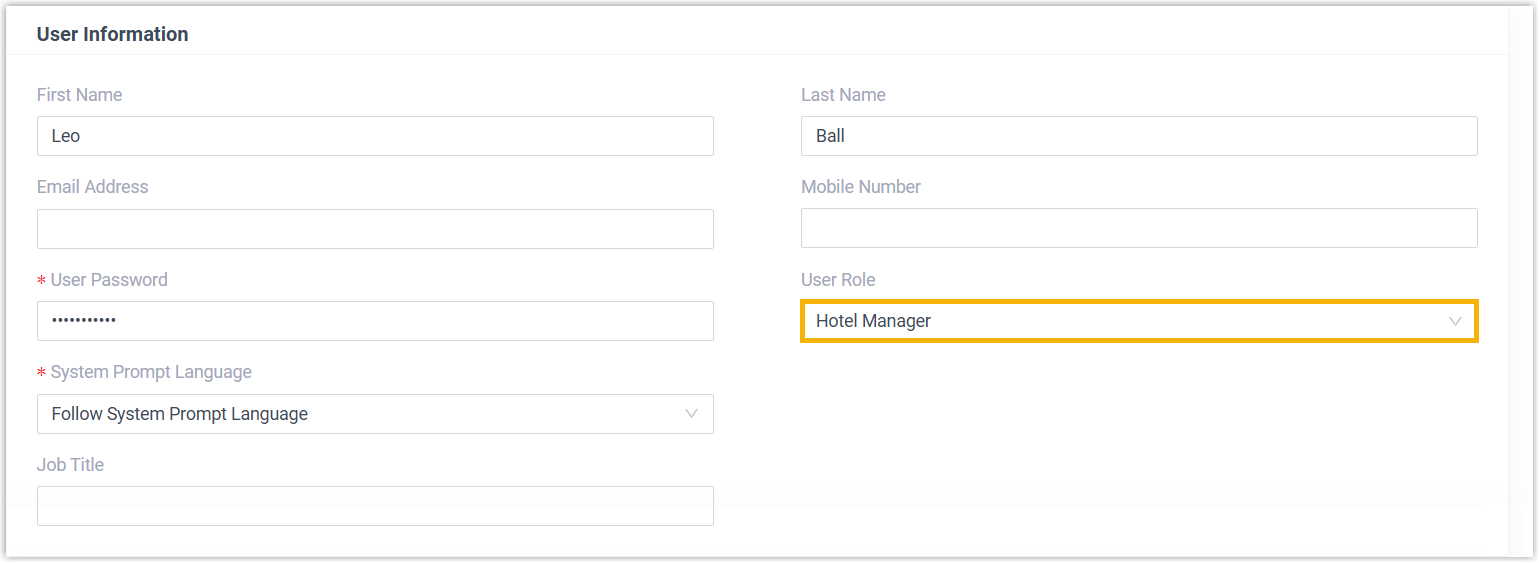Click the Mobile Number label
This screenshot has height=563, width=1539.
pyautogui.click(x=860, y=187)
